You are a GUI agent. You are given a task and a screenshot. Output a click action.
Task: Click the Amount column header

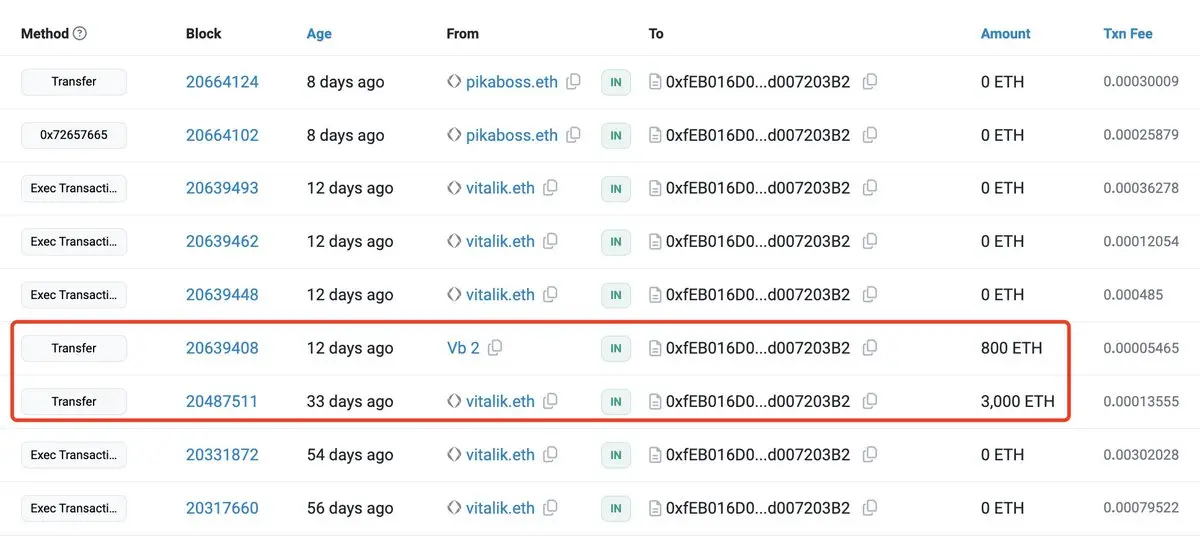point(1005,33)
